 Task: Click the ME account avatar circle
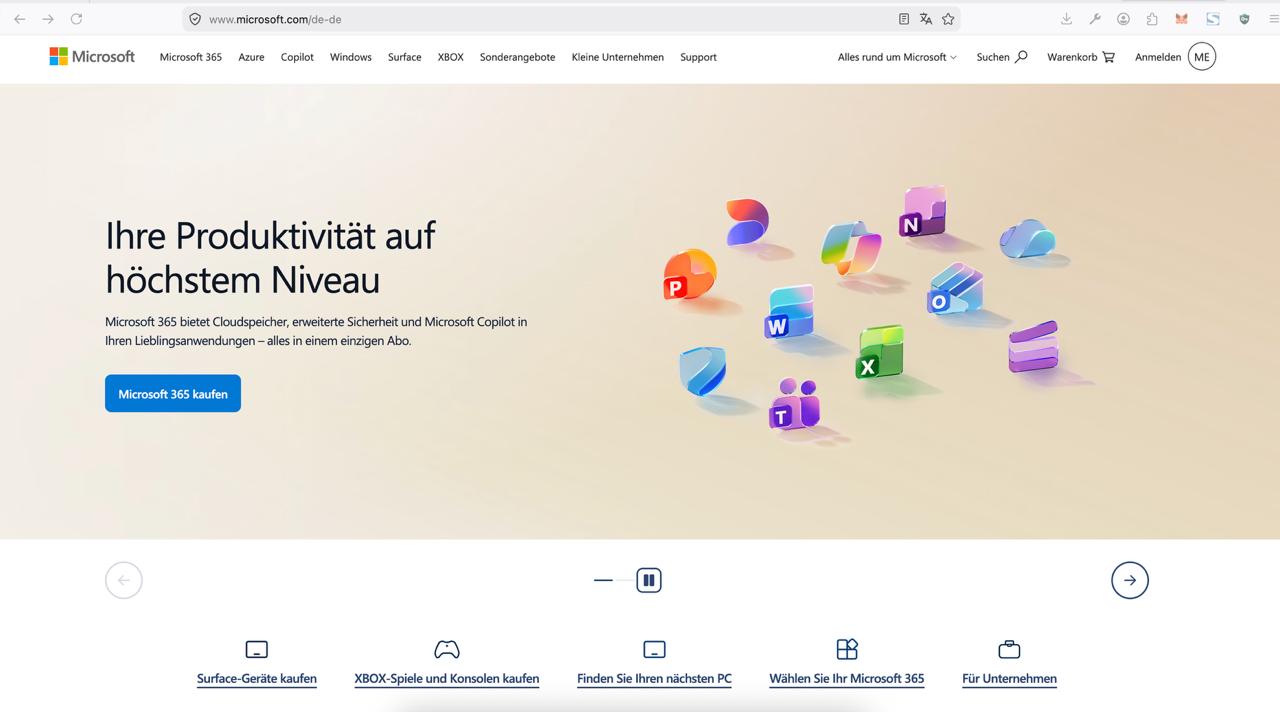tap(1202, 57)
